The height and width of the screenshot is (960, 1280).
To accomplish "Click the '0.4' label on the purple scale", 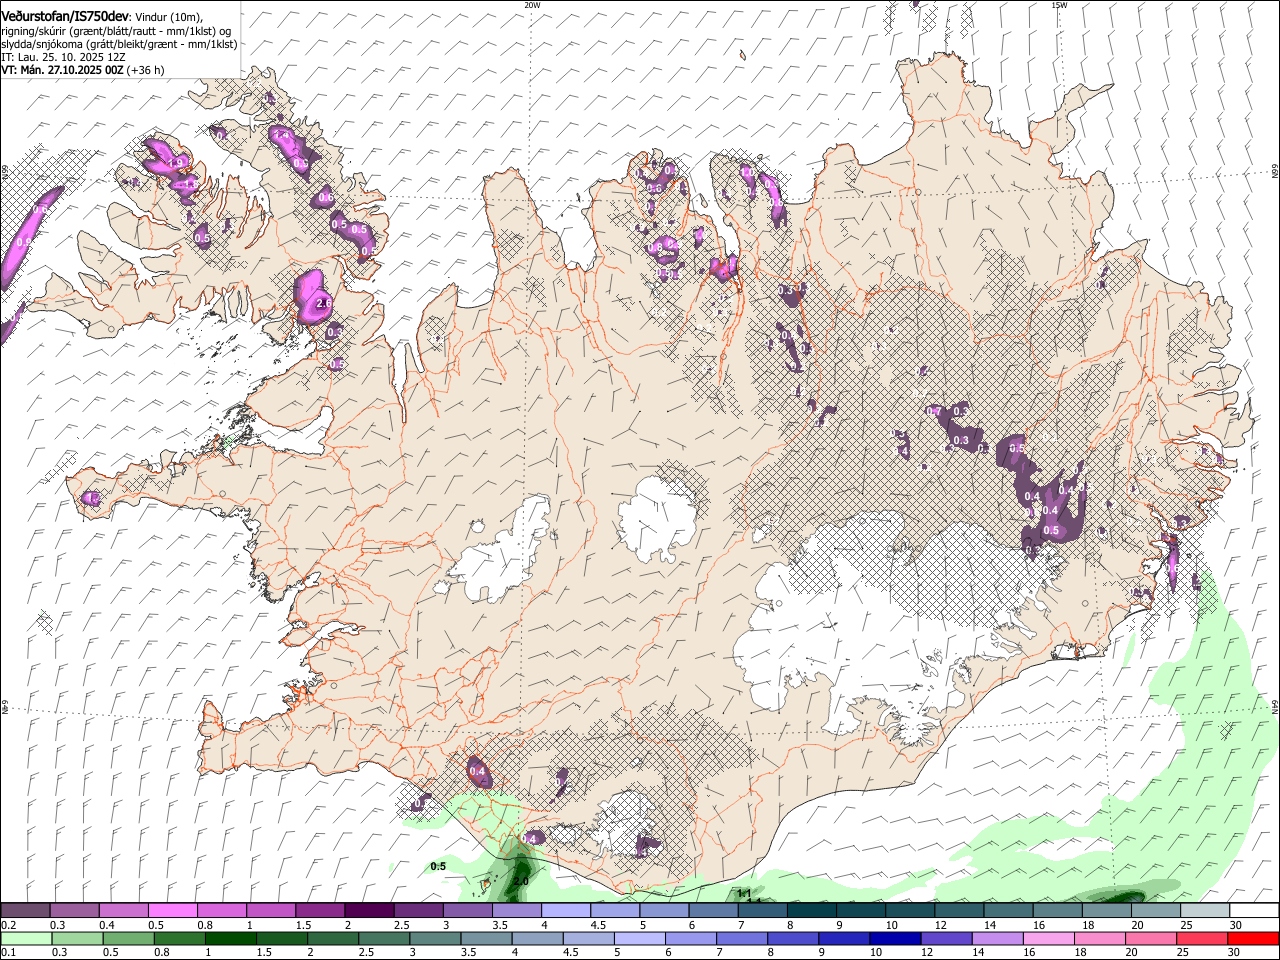I will 108,925.
